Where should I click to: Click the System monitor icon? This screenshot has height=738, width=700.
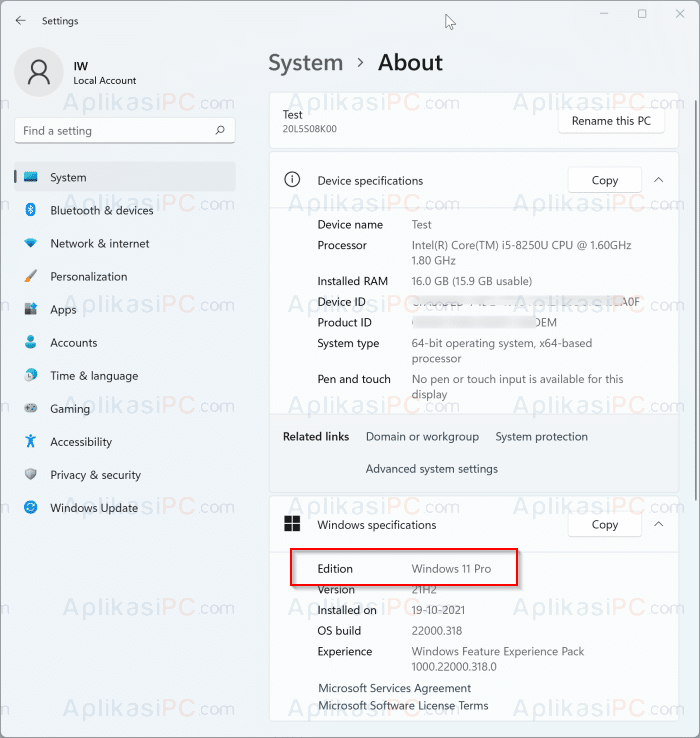31,177
